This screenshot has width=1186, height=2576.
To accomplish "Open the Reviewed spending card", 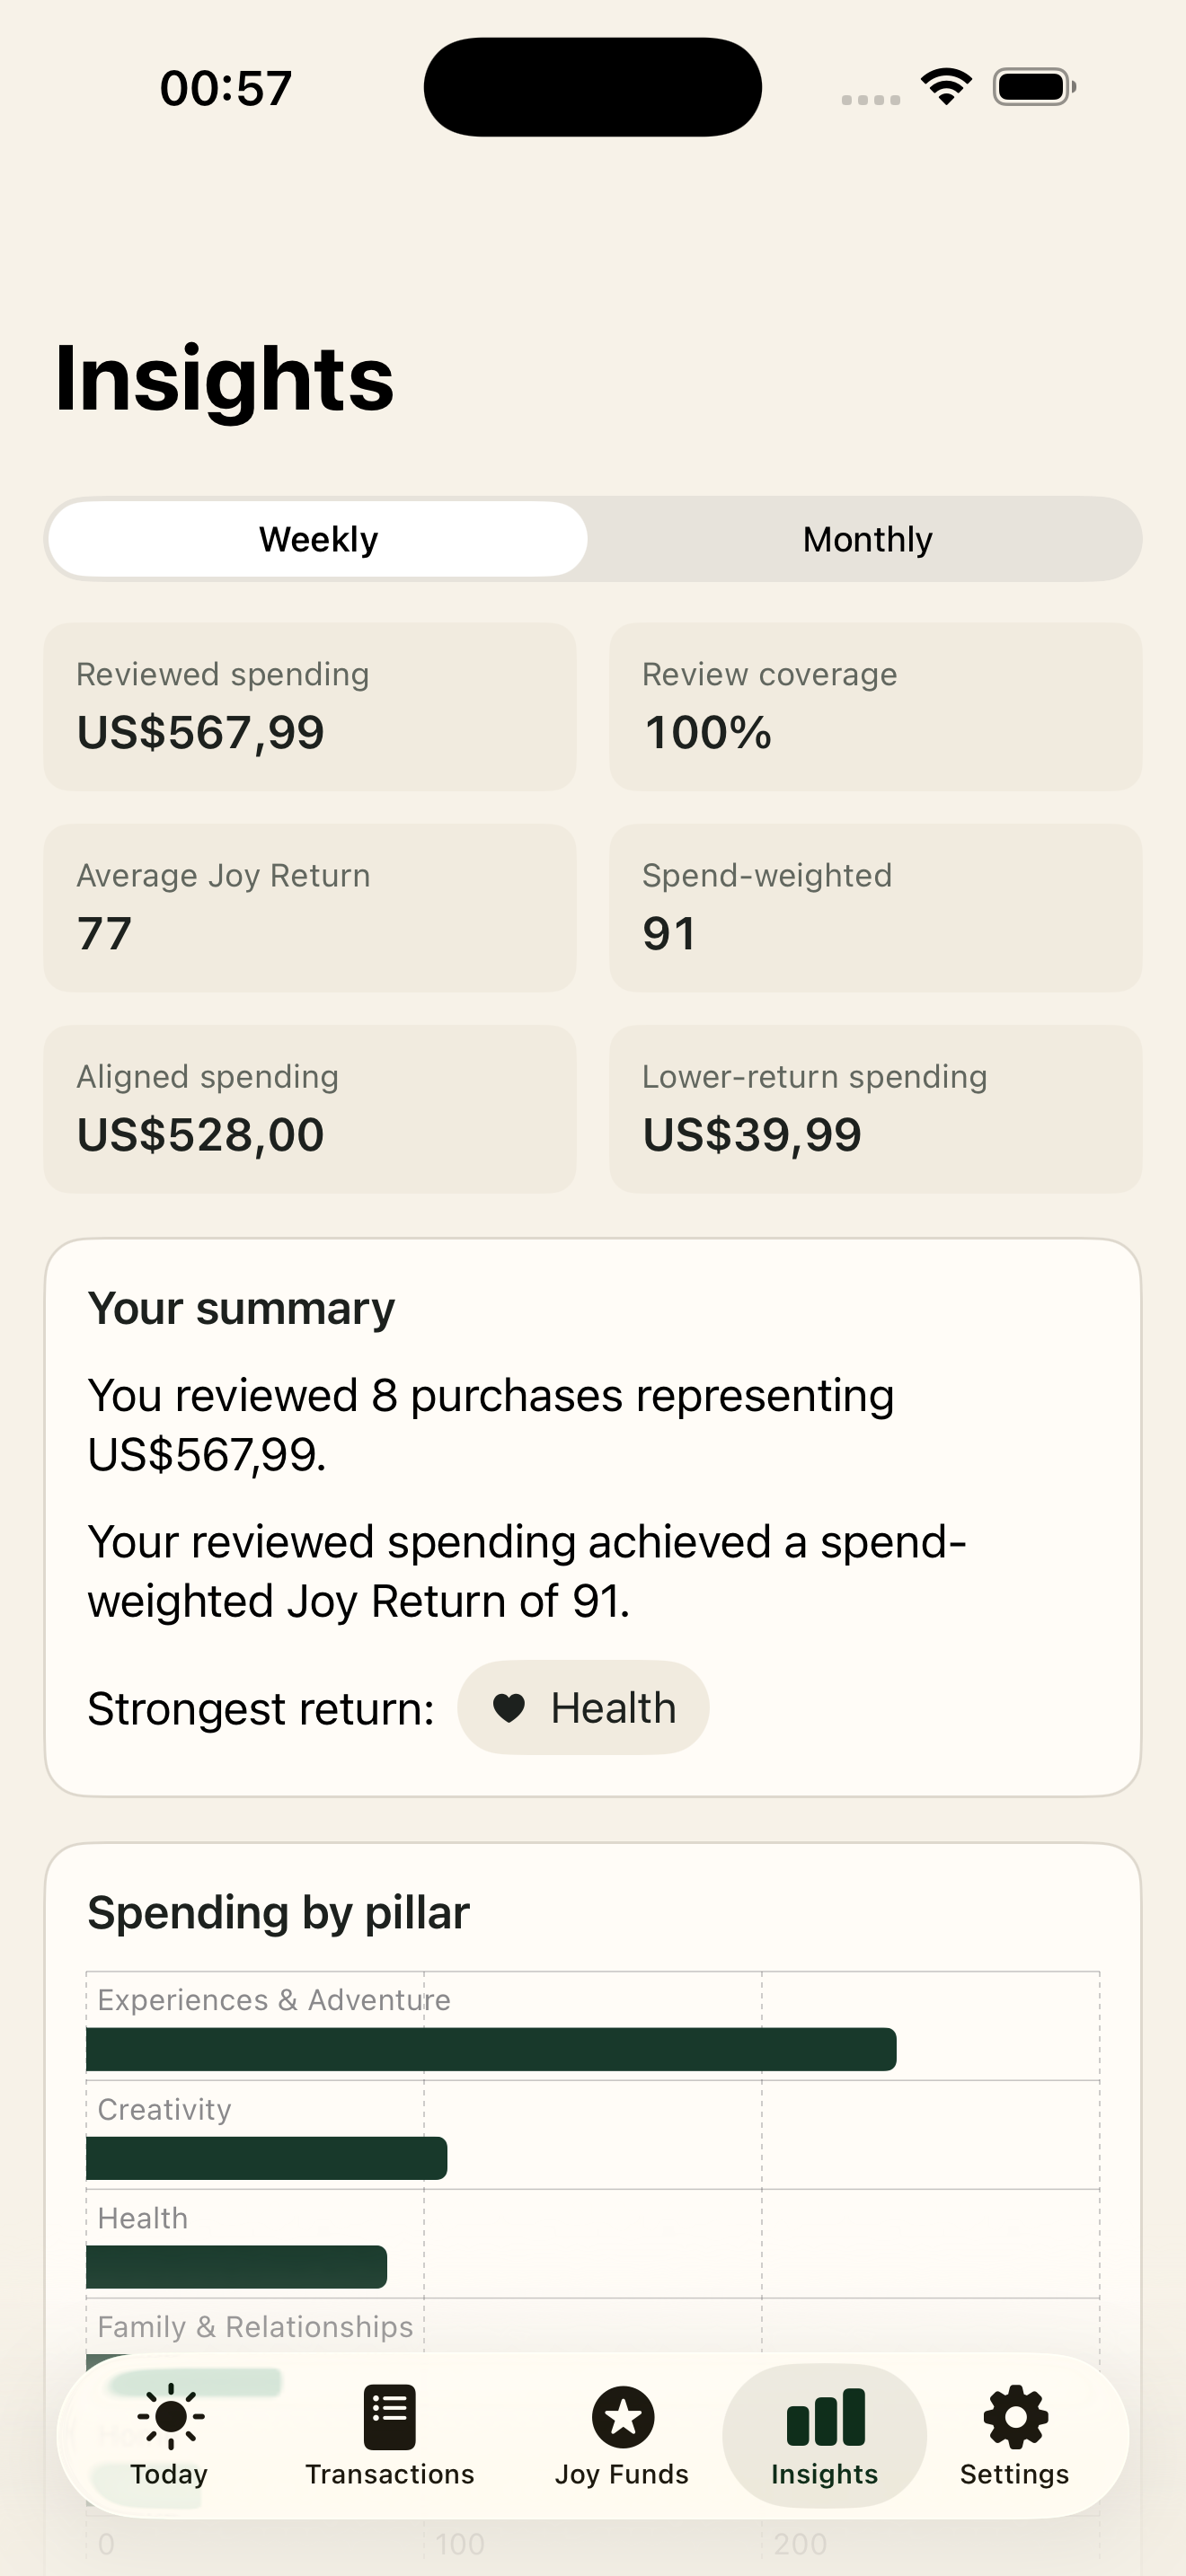I will pyautogui.click(x=310, y=707).
